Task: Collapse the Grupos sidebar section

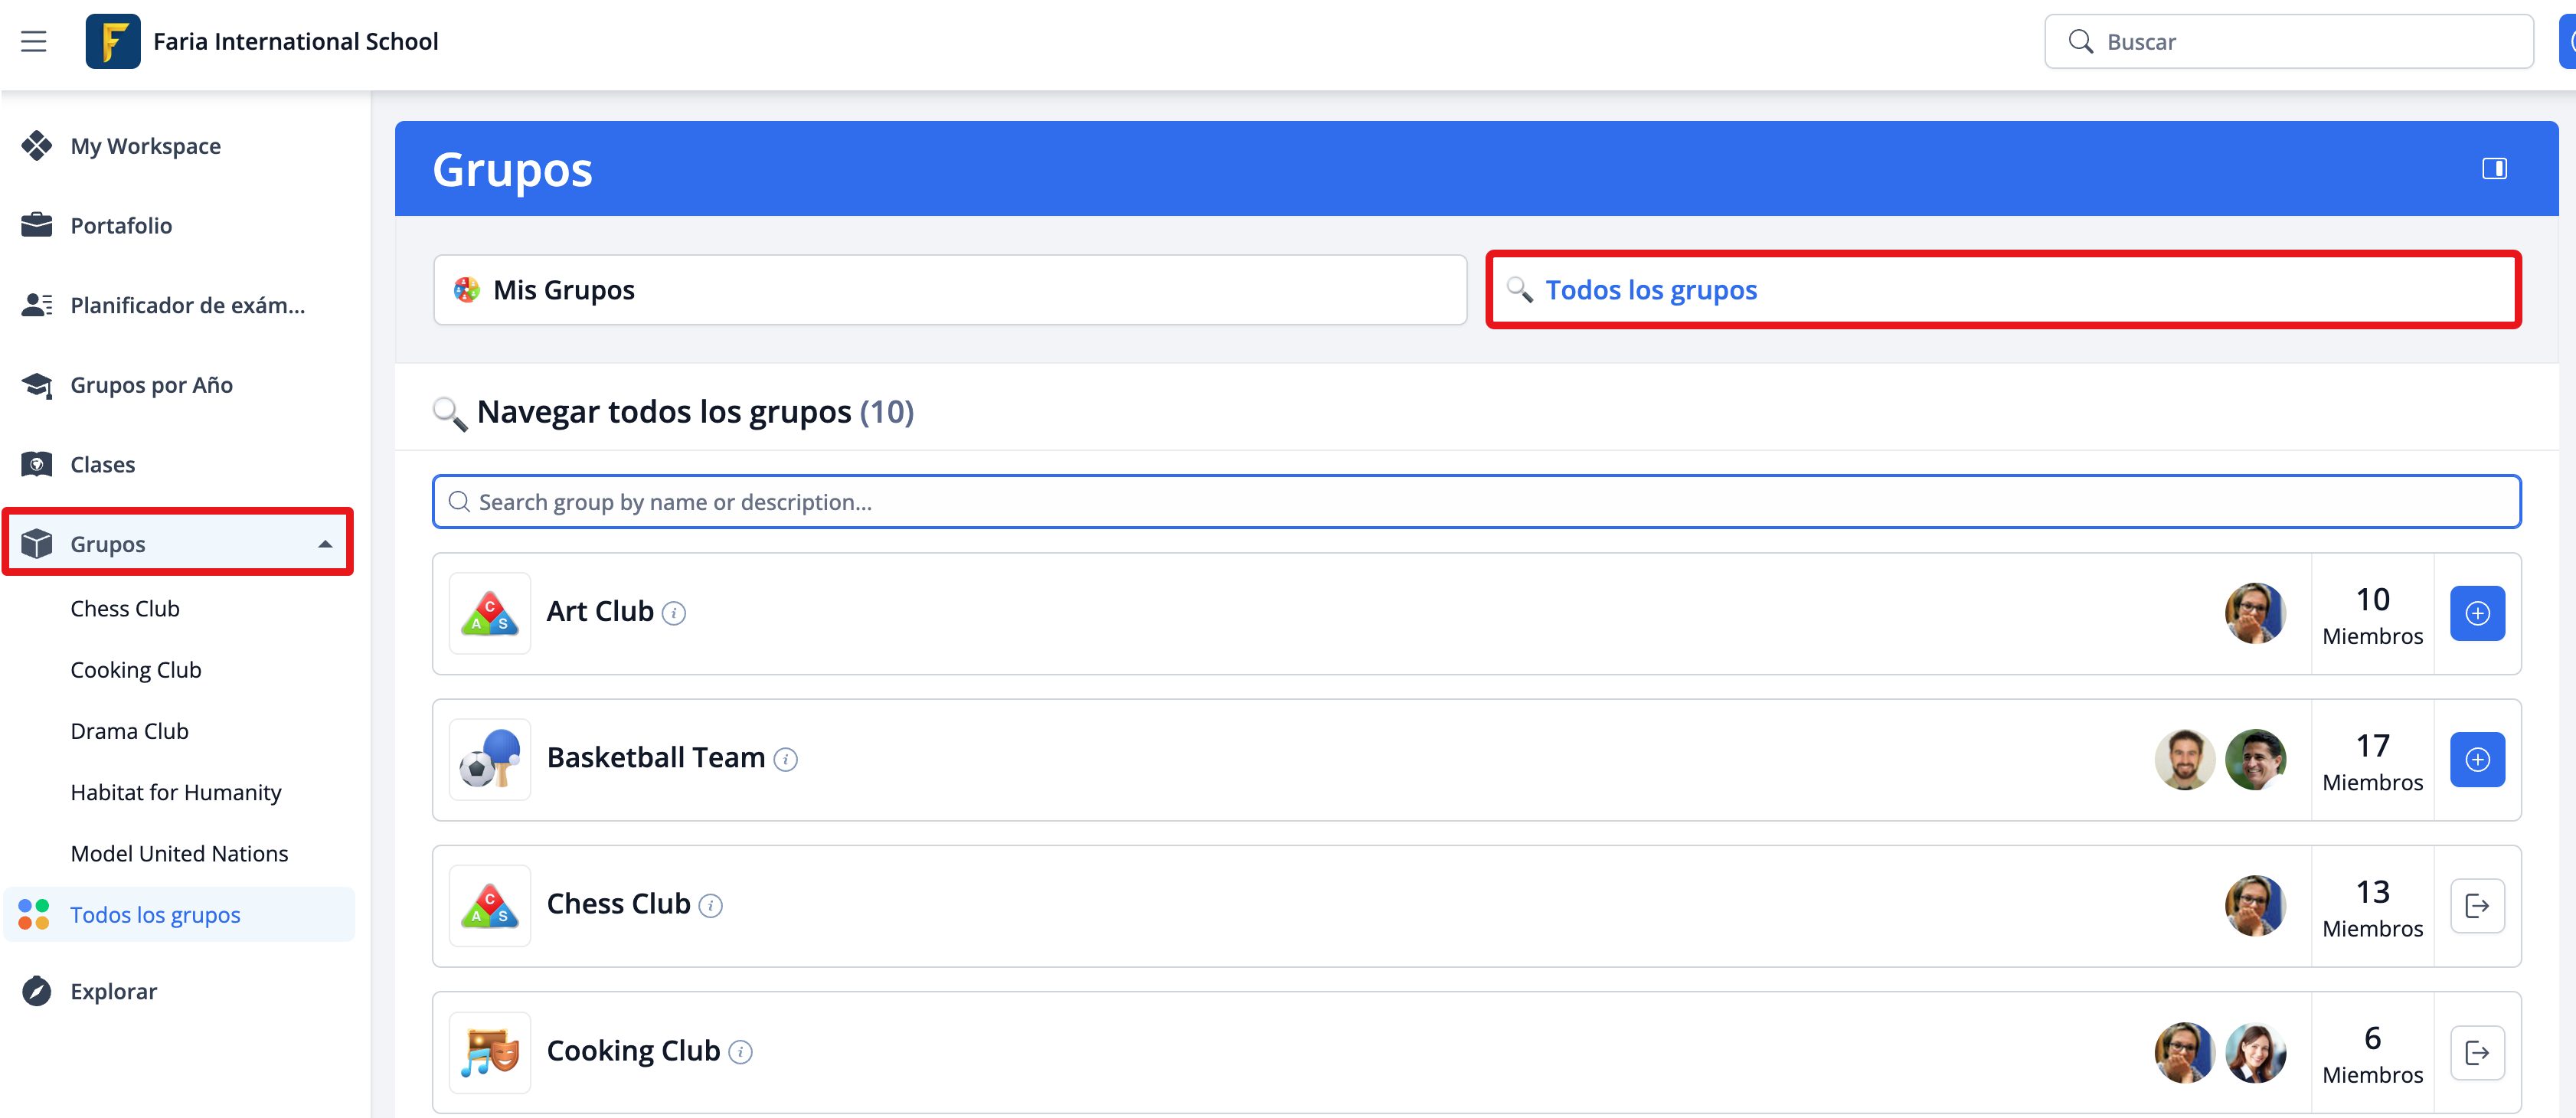Action: pyautogui.click(x=325, y=544)
